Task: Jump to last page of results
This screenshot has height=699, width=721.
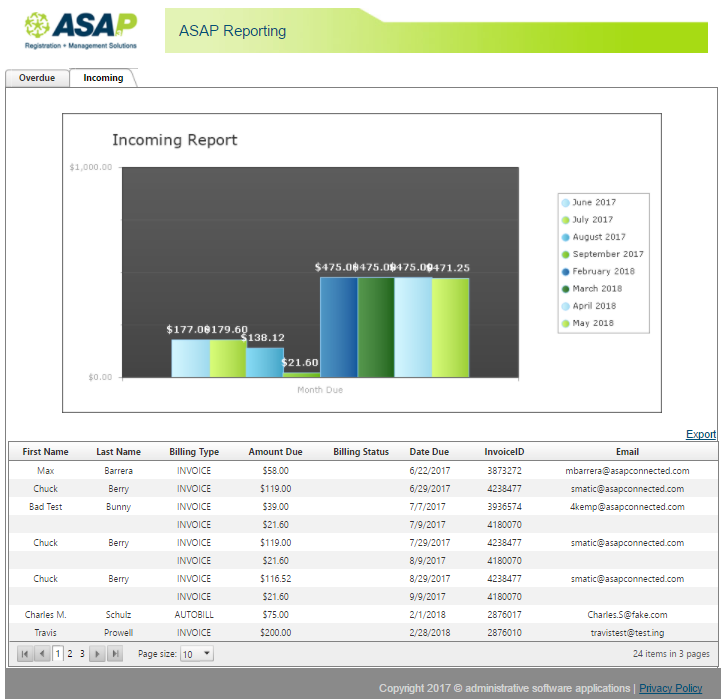Action: [115, 654]
